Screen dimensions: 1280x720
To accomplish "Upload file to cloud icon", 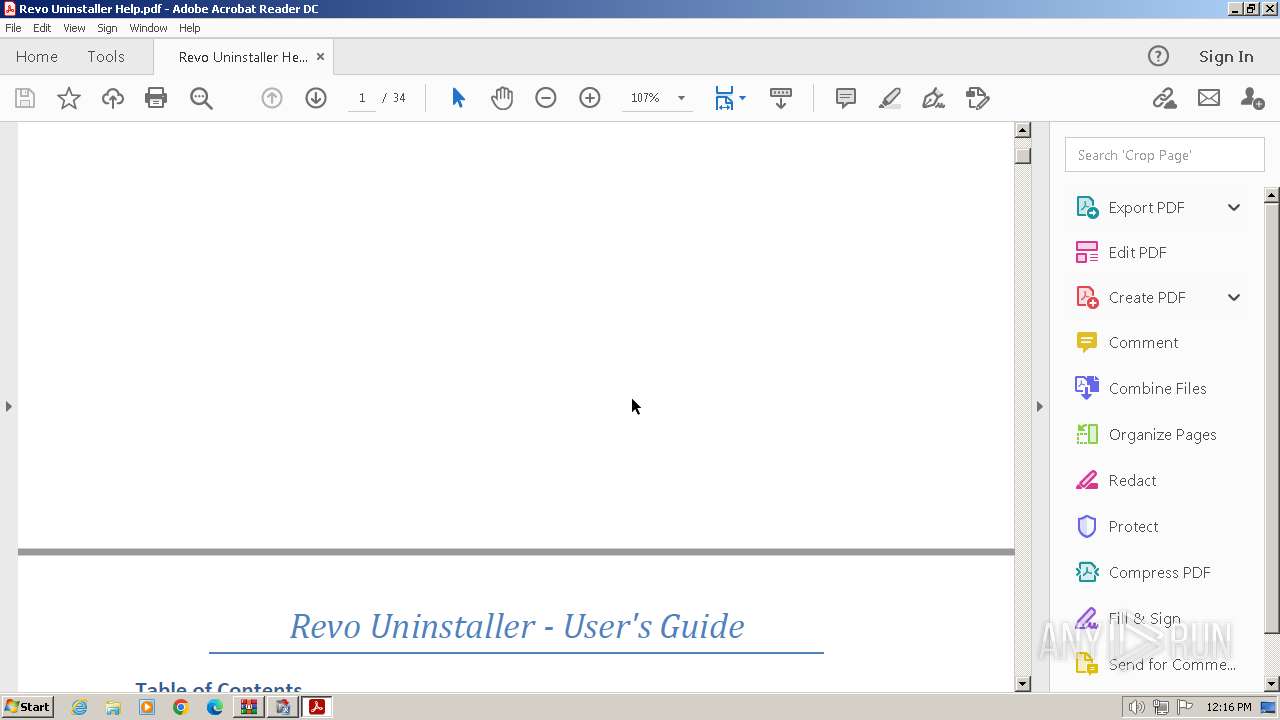I will click(113, 98).
